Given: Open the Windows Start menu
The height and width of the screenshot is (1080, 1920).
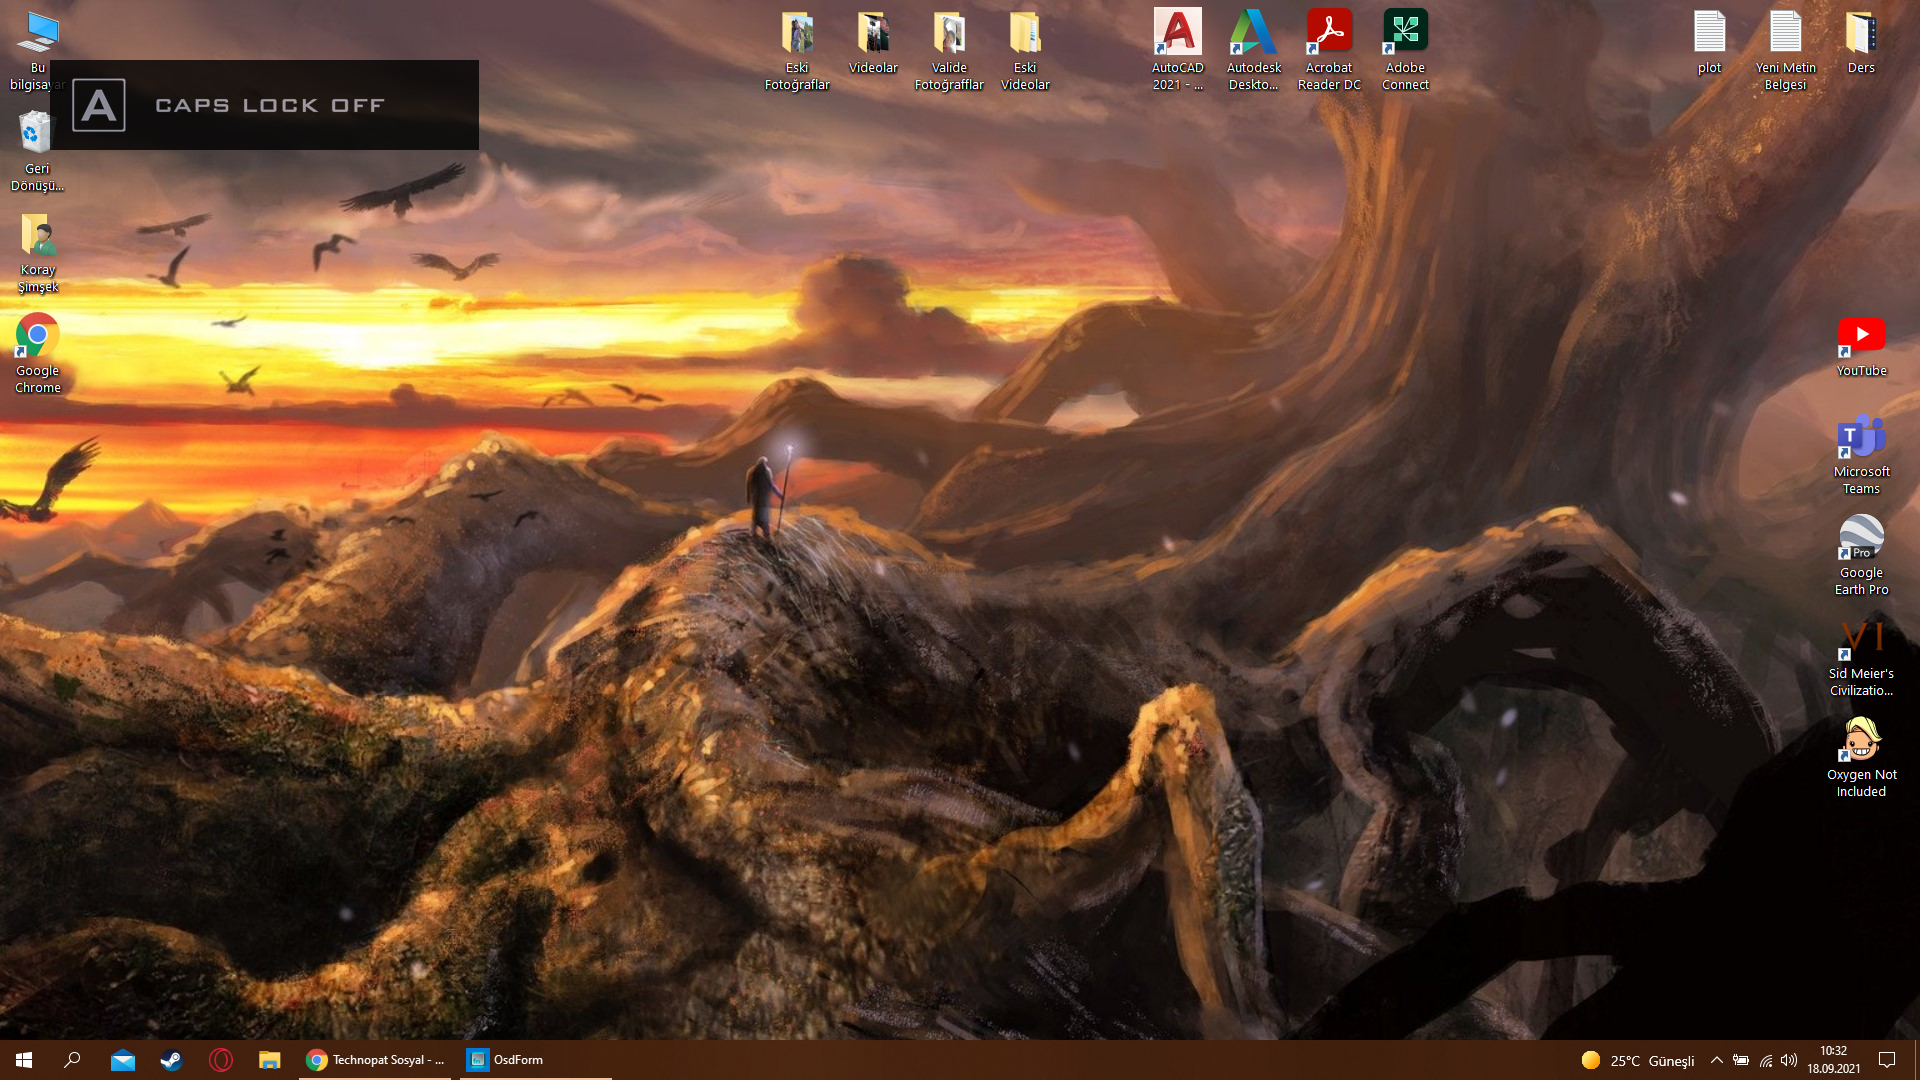Looking at the screenshot, I should coord(24,1060).
